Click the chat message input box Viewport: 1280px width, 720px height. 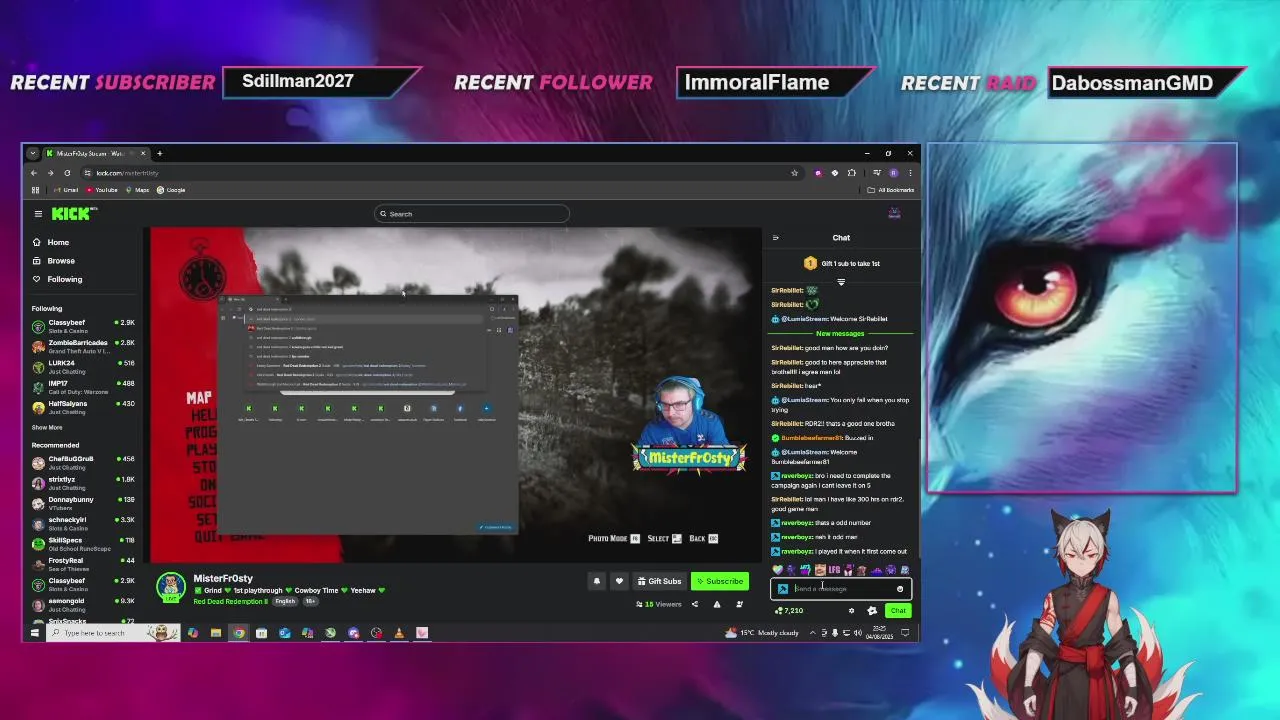pyautogui.click(x=841, y=589)
